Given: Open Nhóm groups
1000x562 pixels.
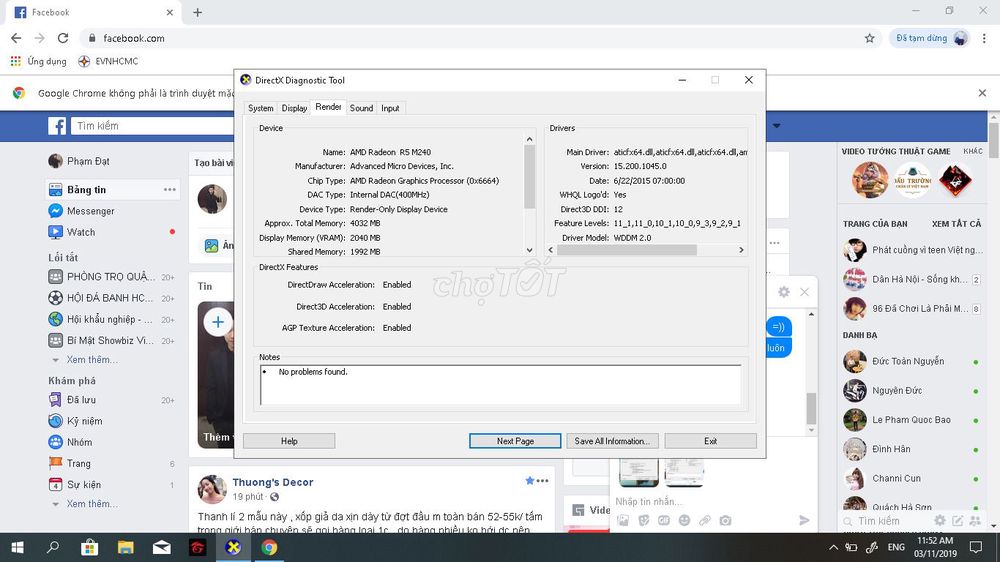Looking at the screenshot, I should pos(70,442).
